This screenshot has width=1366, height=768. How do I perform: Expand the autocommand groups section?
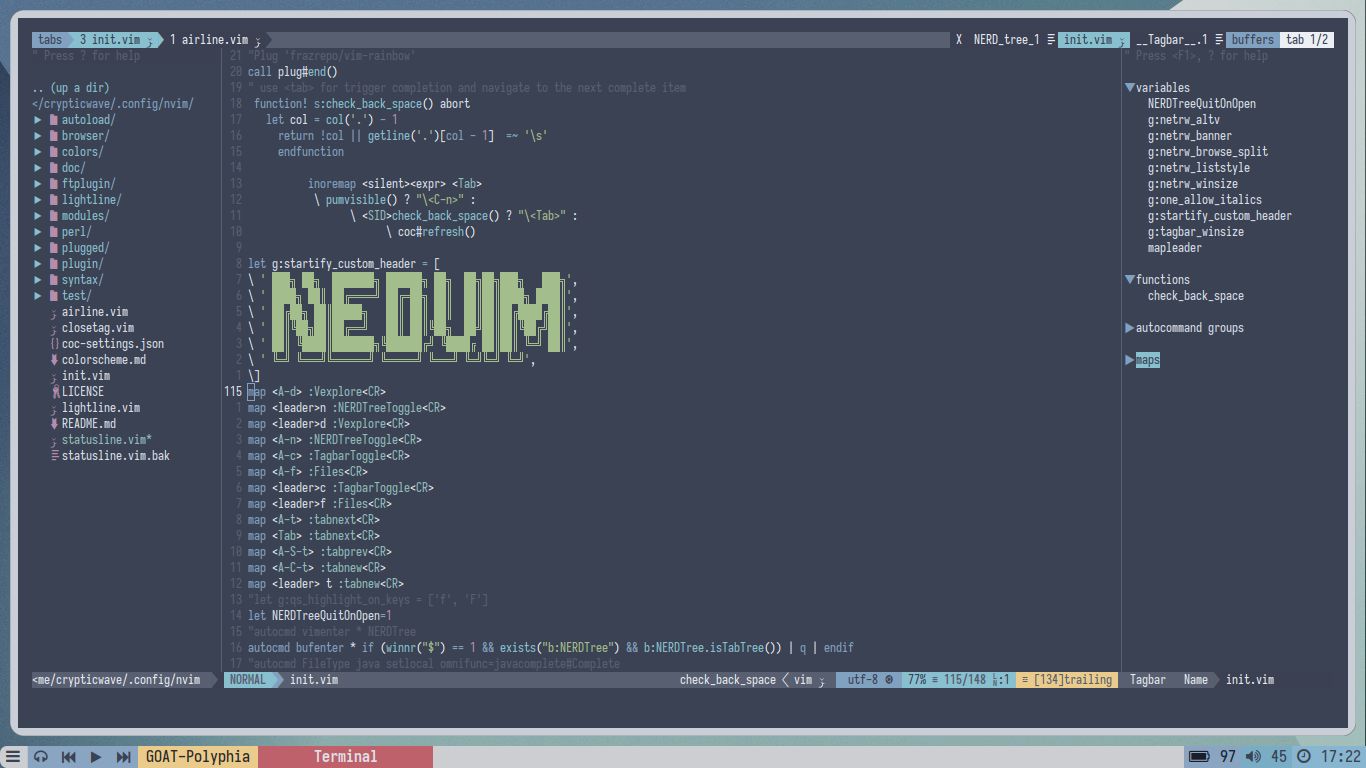(1130, 328)
